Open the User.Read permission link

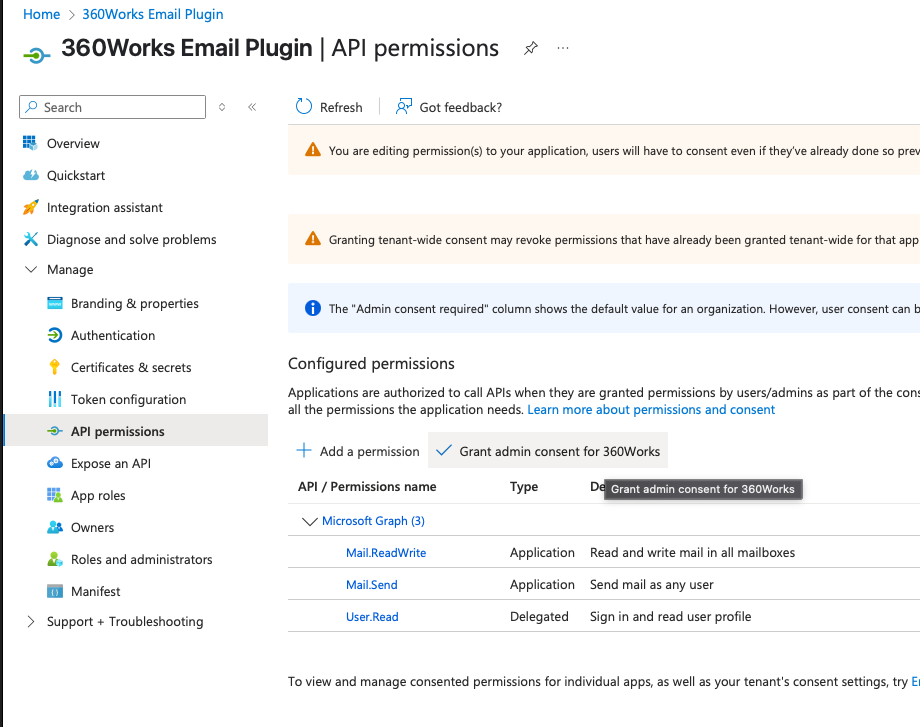click(372, 617)
